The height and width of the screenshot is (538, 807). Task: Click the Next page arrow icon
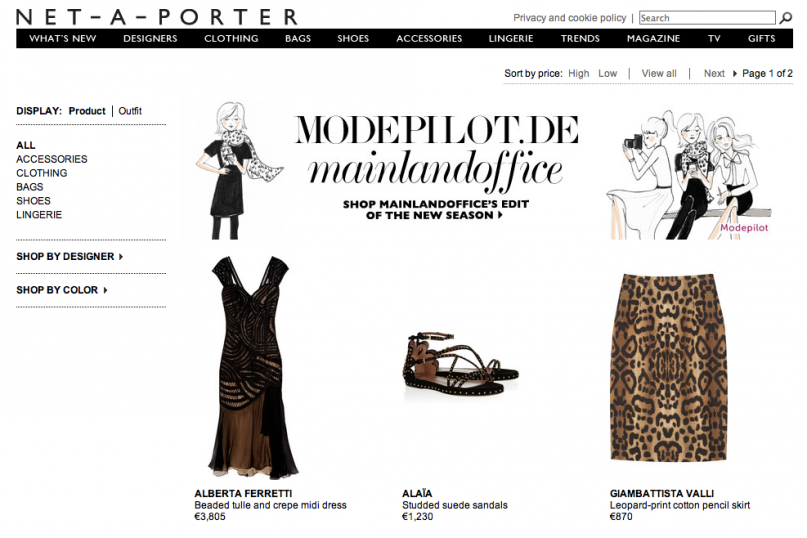(x=734, y=74)
